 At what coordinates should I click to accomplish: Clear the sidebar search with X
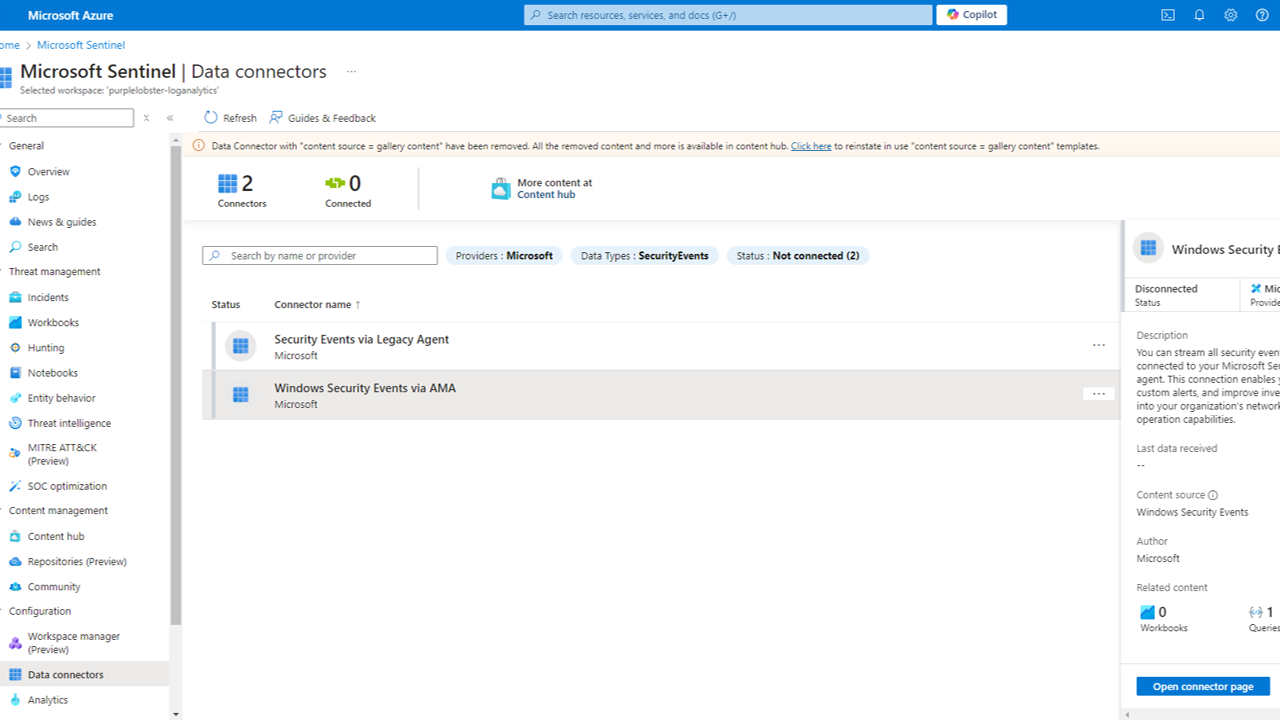(x=146, y=118)
